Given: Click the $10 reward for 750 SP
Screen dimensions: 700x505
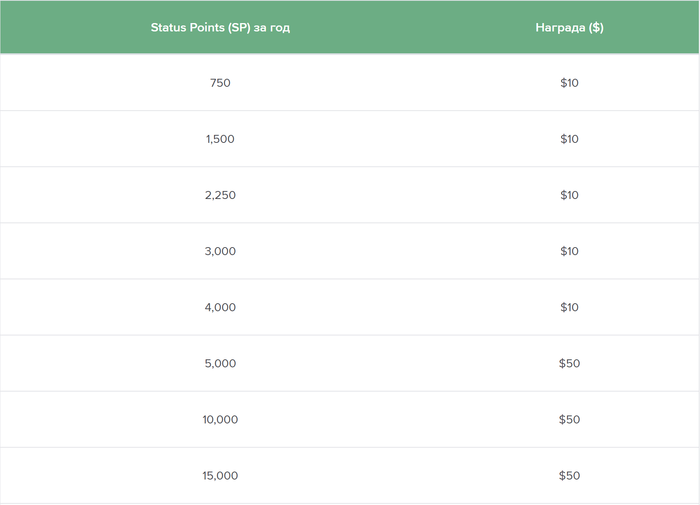Looking at the screenshot, I should 569,83.
